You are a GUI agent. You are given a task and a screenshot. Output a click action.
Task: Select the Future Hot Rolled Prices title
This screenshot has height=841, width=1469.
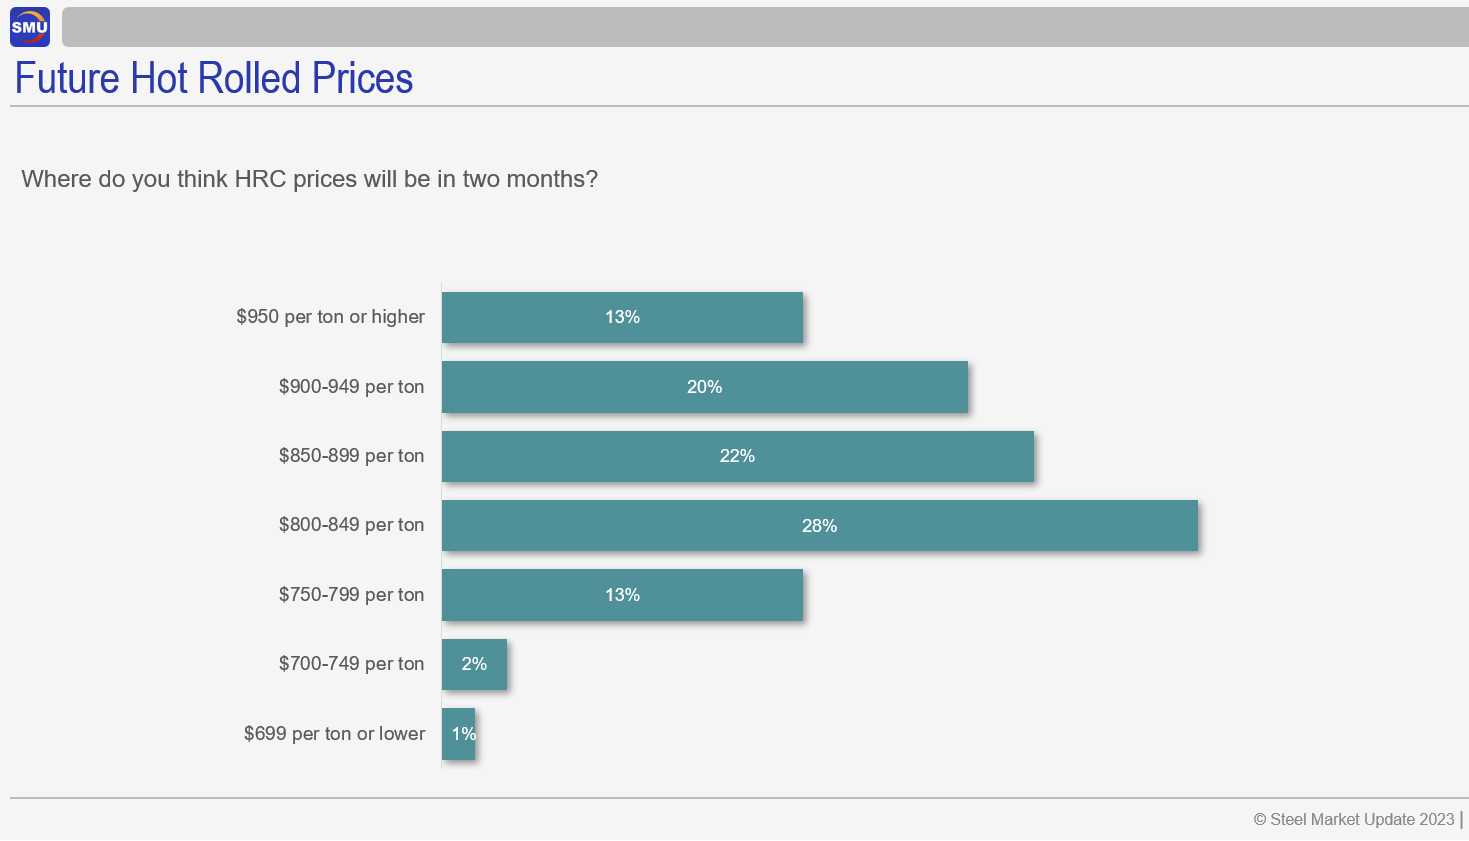click(x=214, y=78)
